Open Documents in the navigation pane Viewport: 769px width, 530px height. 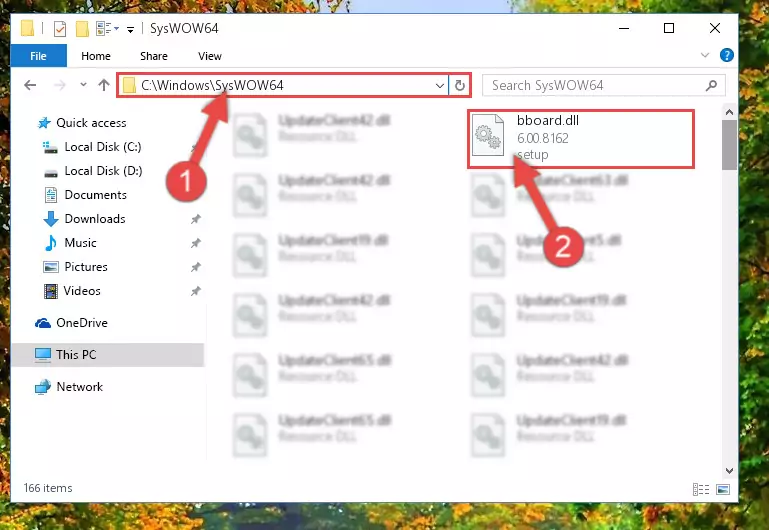[x=96, y=195]
